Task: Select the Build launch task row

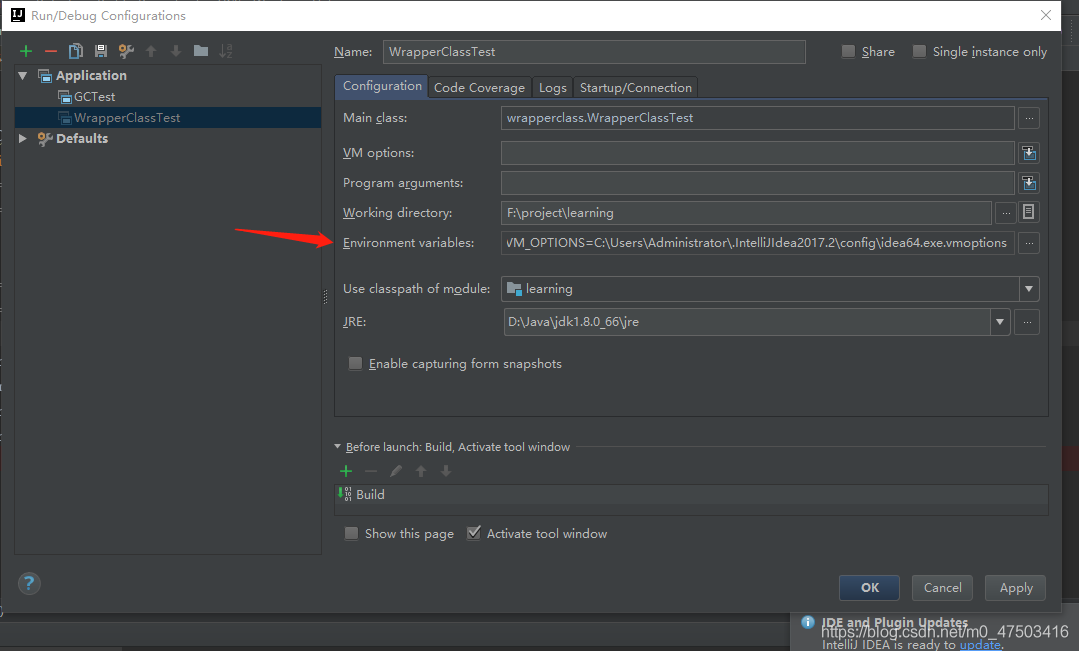Action: click(692, 495)
